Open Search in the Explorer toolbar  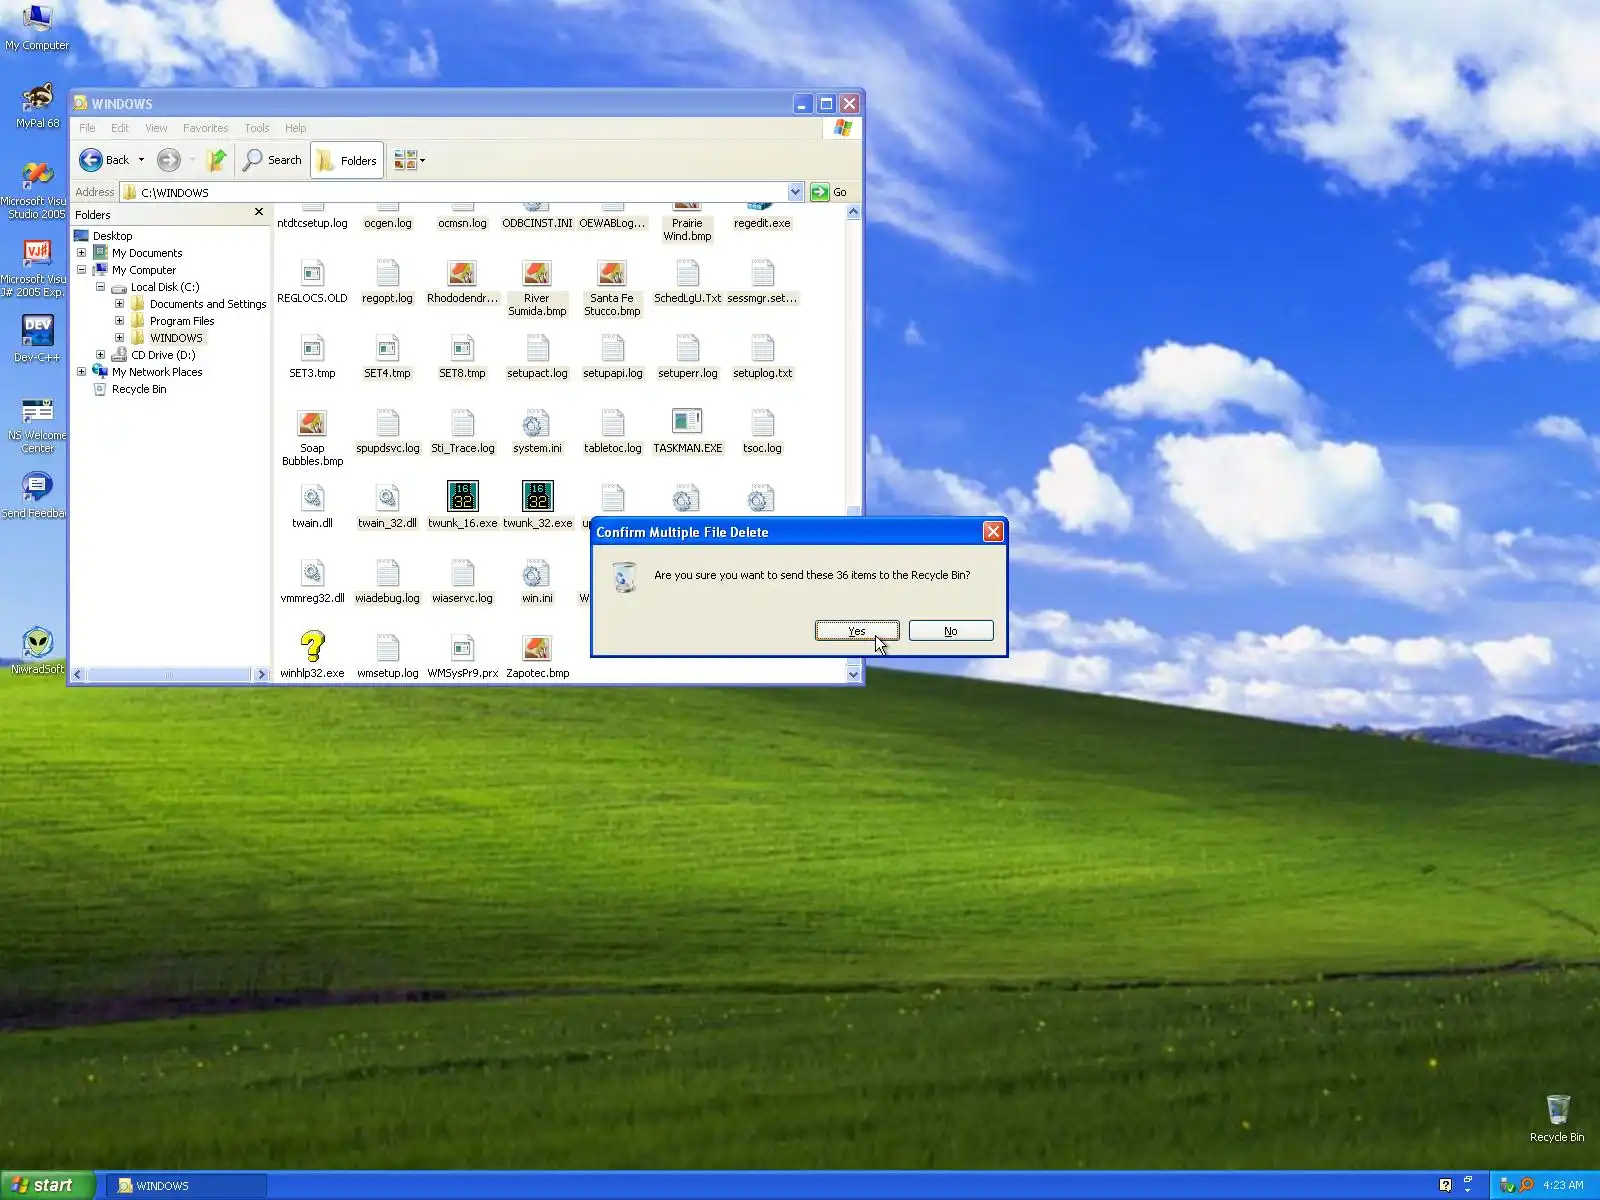[272, 160]
